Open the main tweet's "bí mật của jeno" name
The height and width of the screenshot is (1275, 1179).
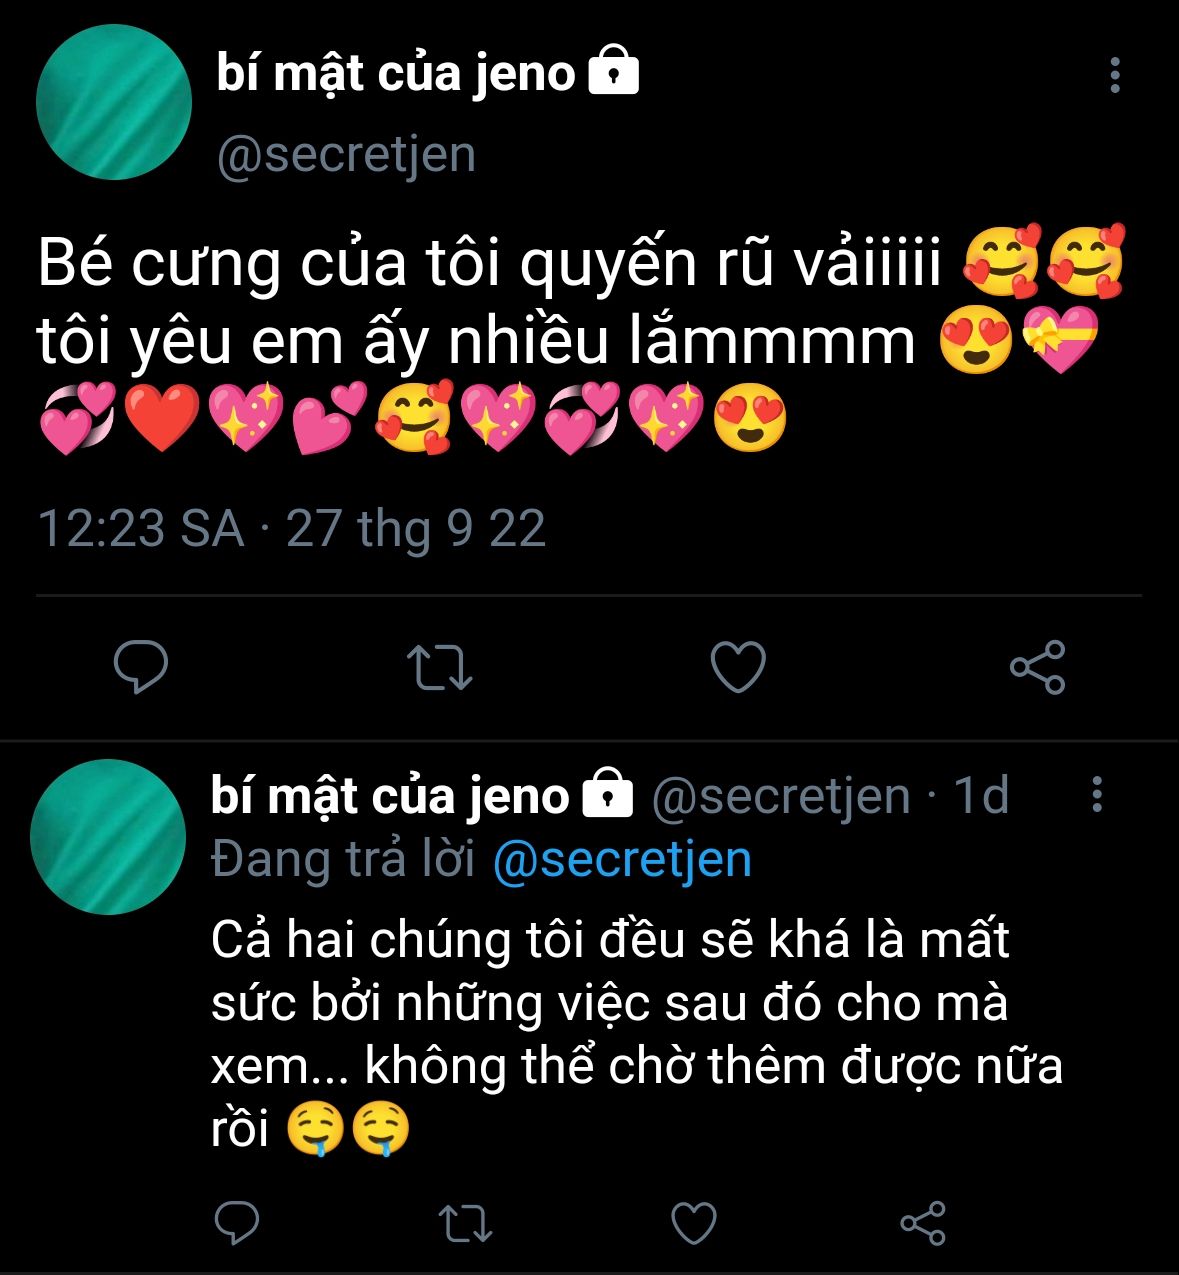click(396, 74)
